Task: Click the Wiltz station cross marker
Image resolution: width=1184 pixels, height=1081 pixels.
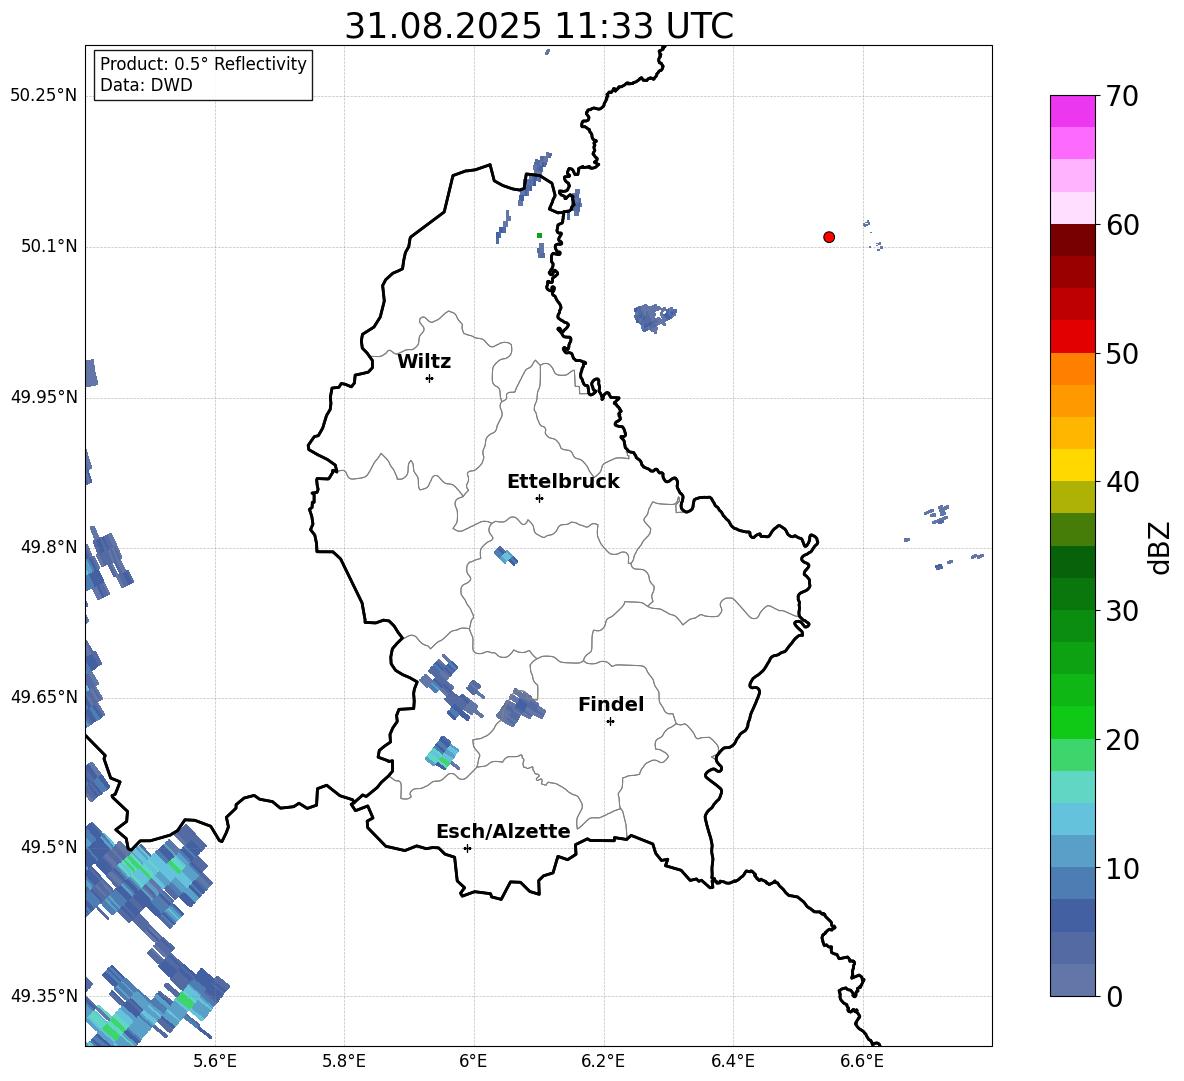Action: [x=430, y=378]
